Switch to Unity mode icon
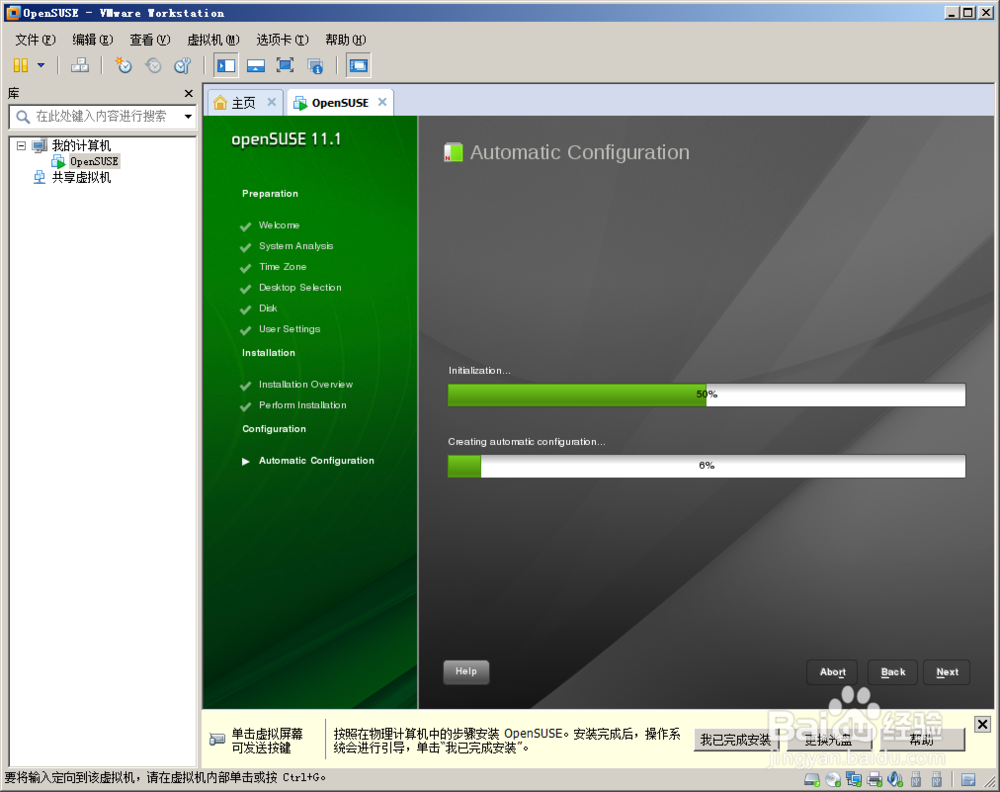The width and height of the screenshot is (1000, 792). (x=315, y=65)
